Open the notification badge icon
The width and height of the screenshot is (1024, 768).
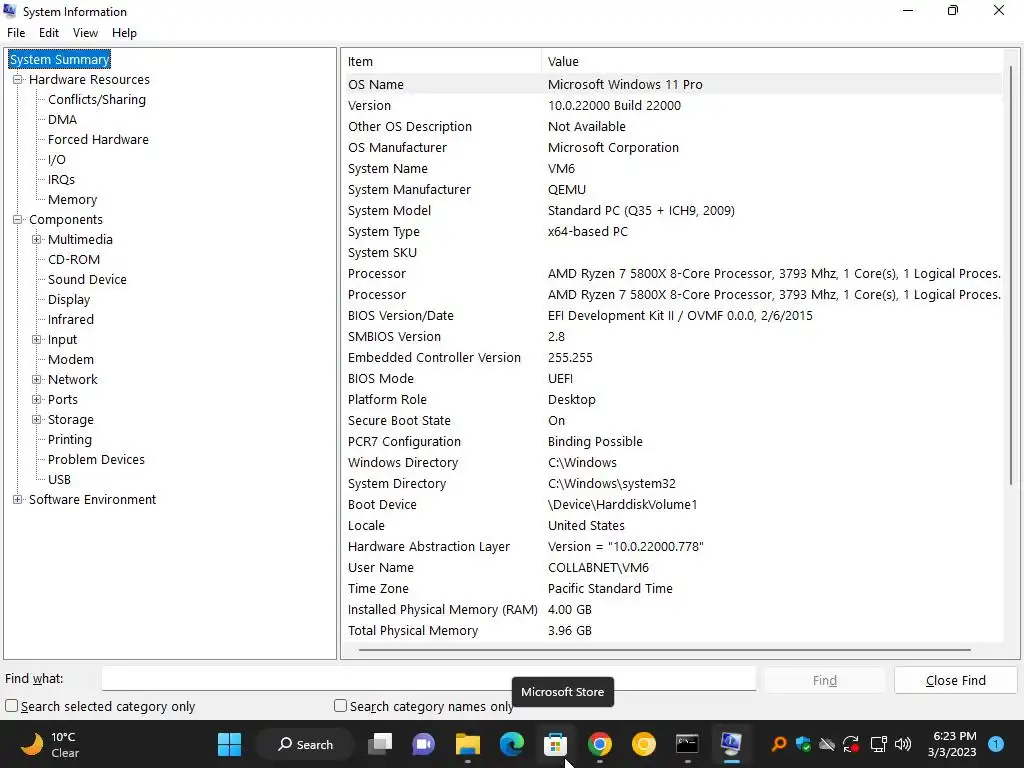click(x=996, y=744)
